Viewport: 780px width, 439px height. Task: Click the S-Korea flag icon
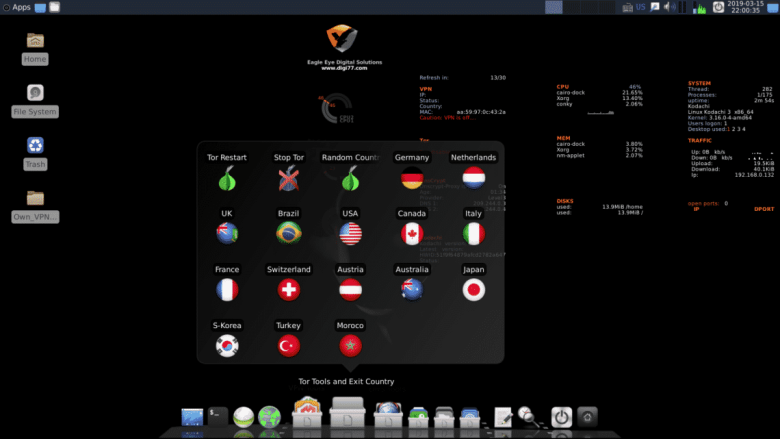click(227, 345)
